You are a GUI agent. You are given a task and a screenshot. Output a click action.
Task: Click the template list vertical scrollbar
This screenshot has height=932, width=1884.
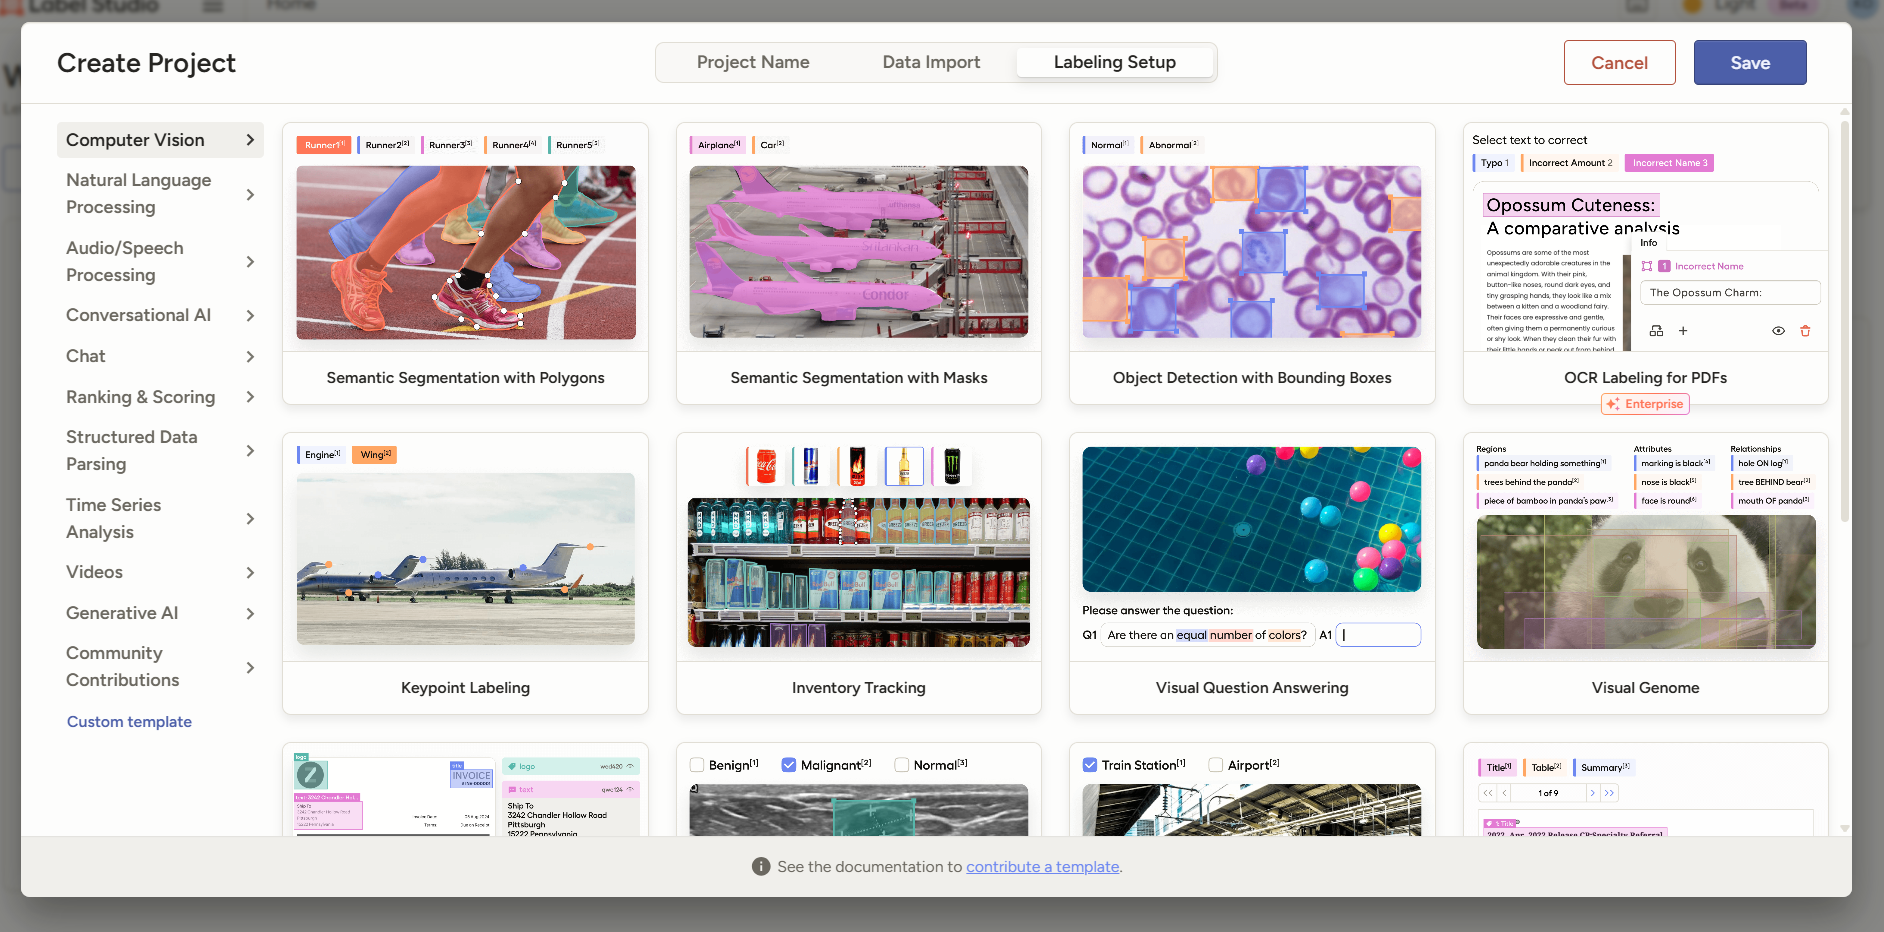coord(1845,320)
